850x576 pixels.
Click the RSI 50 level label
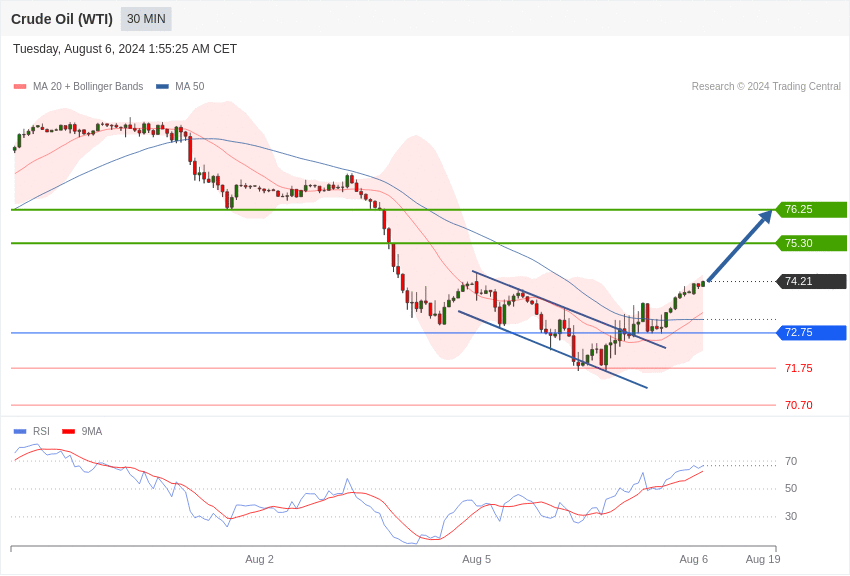point(791,489)
